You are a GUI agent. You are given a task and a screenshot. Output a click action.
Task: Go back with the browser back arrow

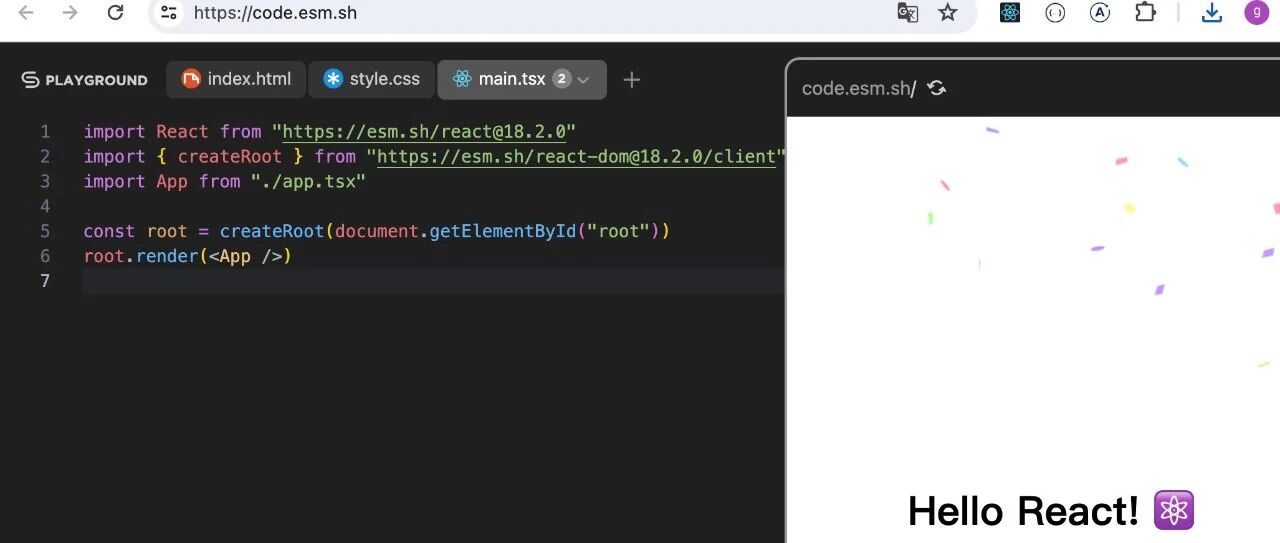click(x=26, y=13)
